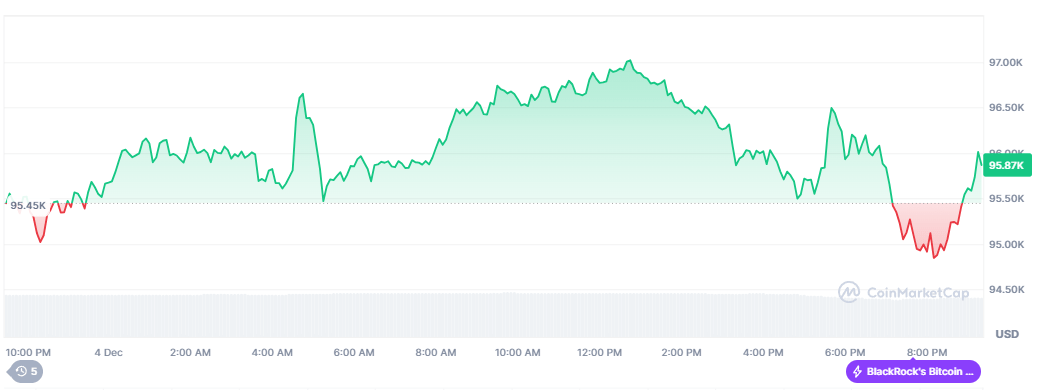This screenshot has width=1039, height=390.
Task: Click the 94.50K price axis label
Action: coord(1007,289)
